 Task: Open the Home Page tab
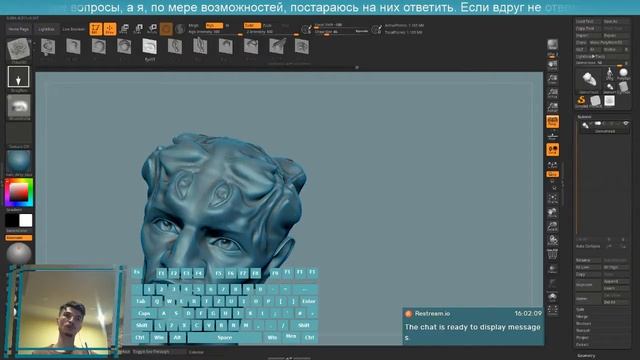click(19, 29)
